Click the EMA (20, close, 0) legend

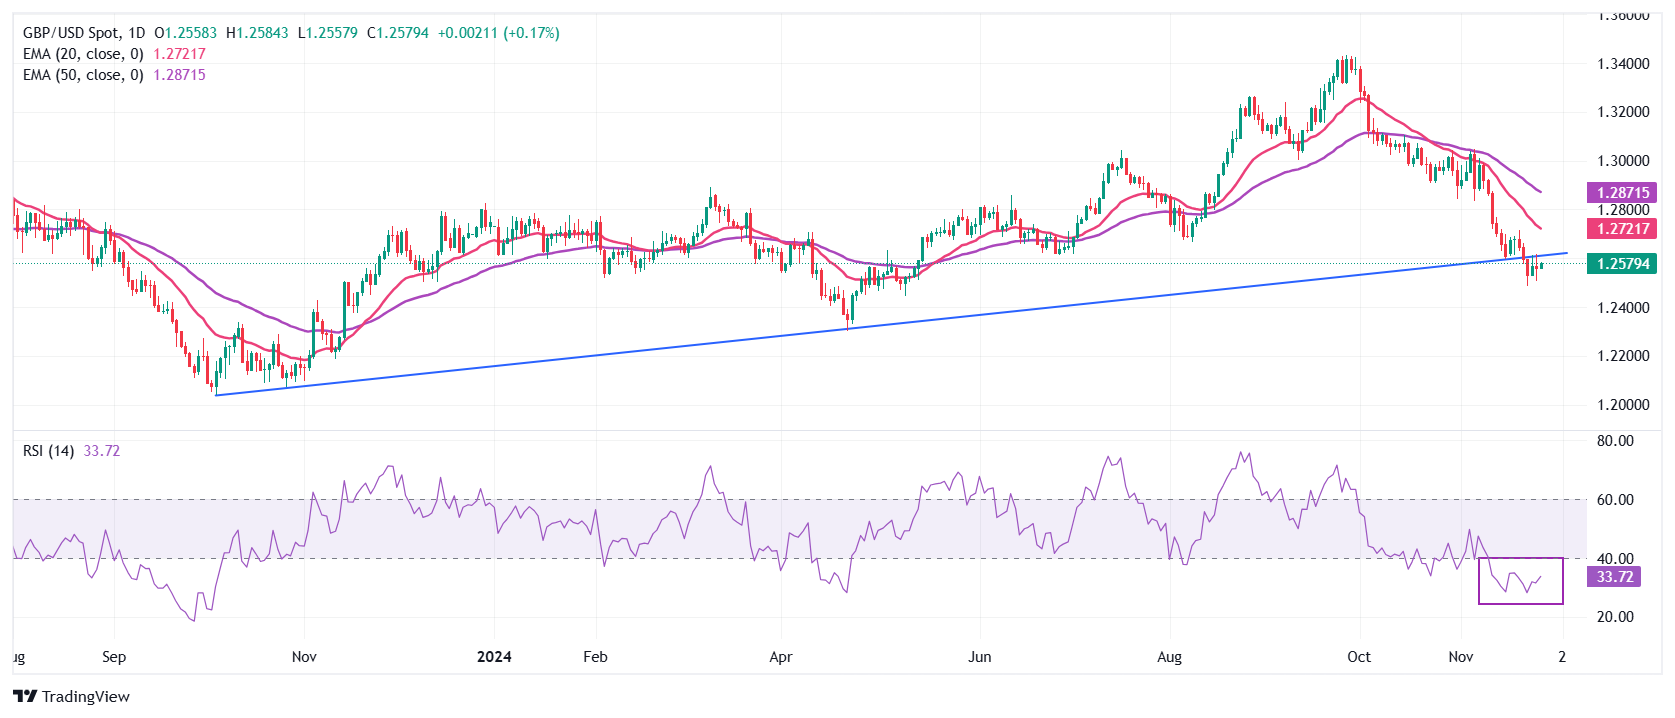coord(83,54)
